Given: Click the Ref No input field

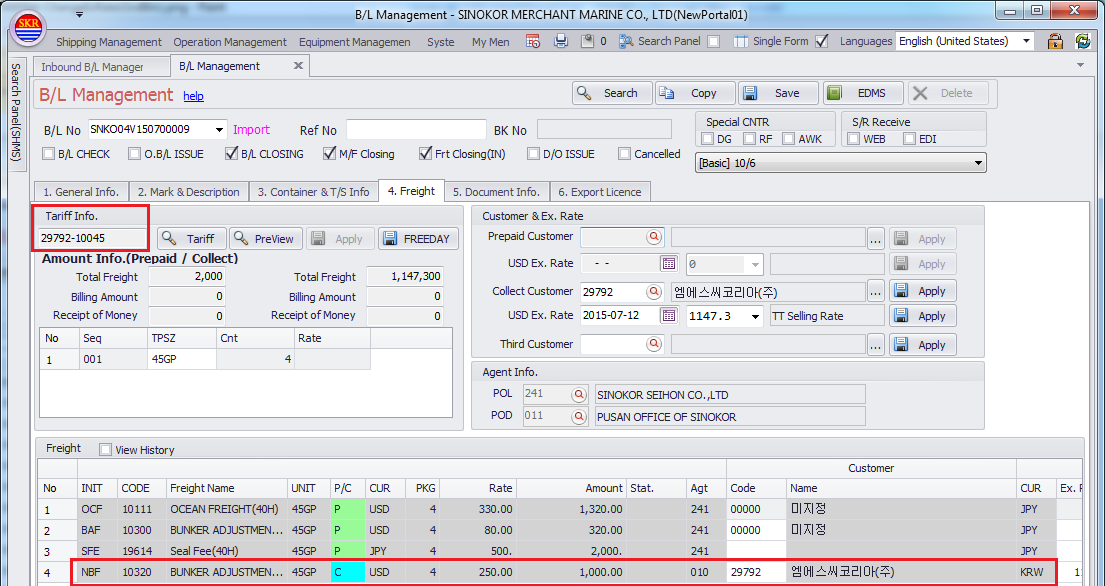Looking at the screenshot, I should pos(416,130).
